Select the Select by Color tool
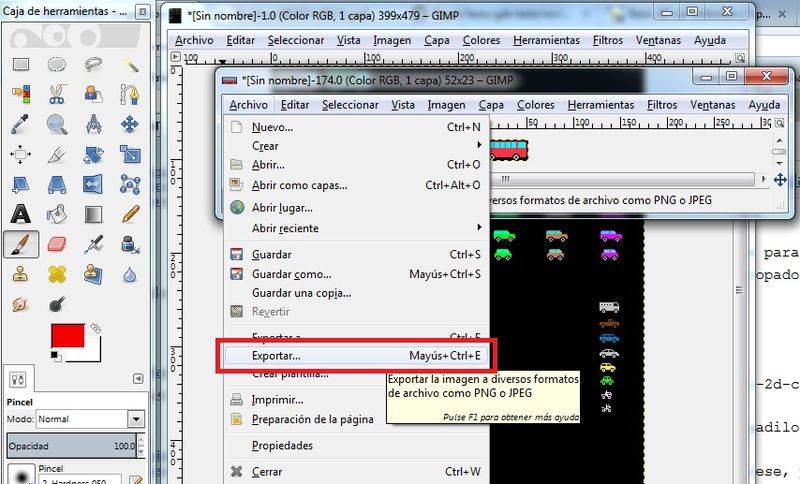Image resolution: width=800 pixels, height=484 pixels. point(21,94)
